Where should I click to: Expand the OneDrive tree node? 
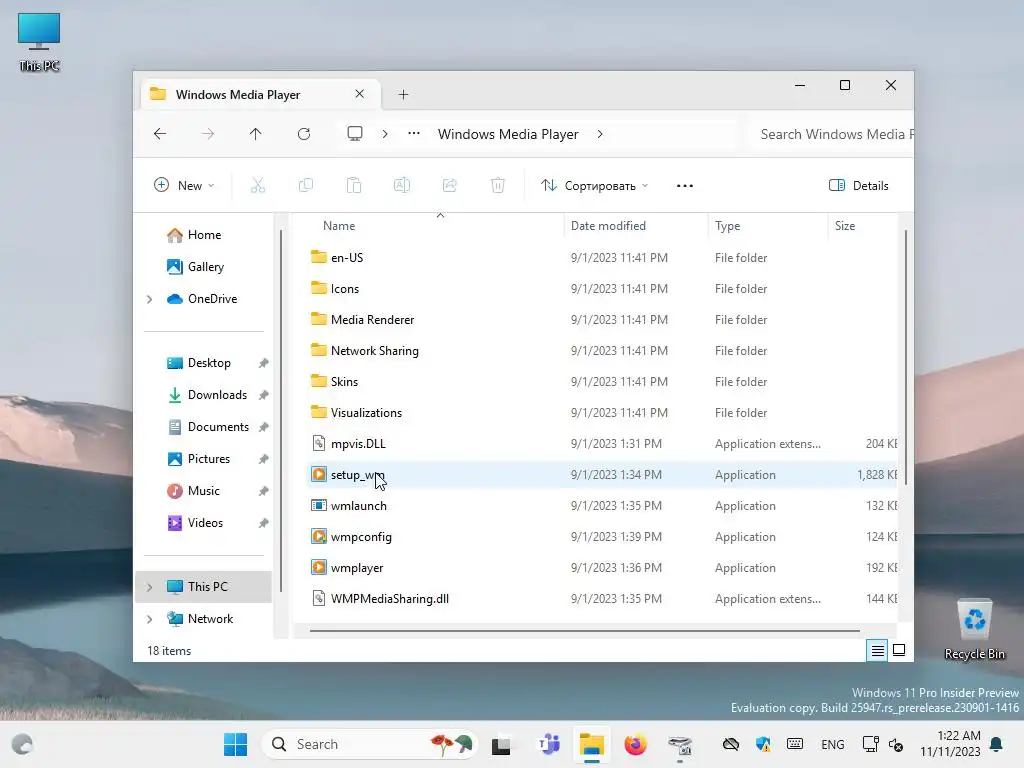150,299
